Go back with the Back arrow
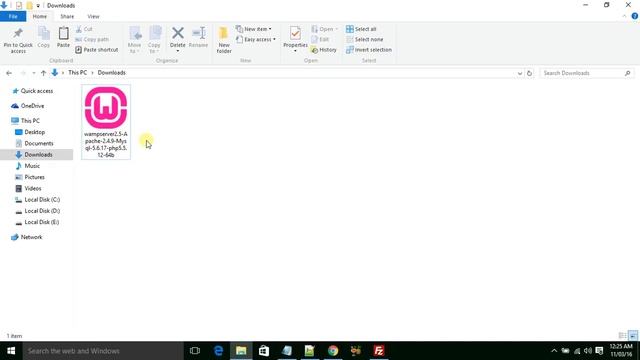Screen dimensions: 640x360 tap(9, 73)
